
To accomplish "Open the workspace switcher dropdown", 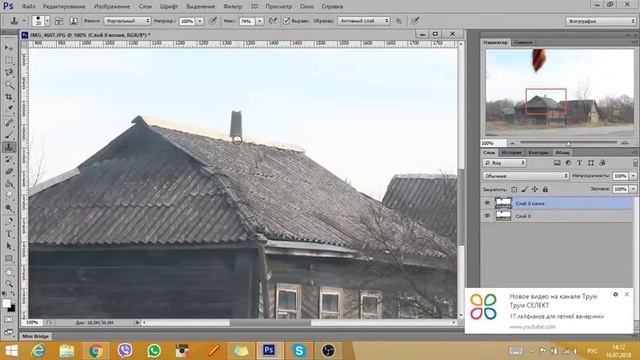I will (600, 21).
